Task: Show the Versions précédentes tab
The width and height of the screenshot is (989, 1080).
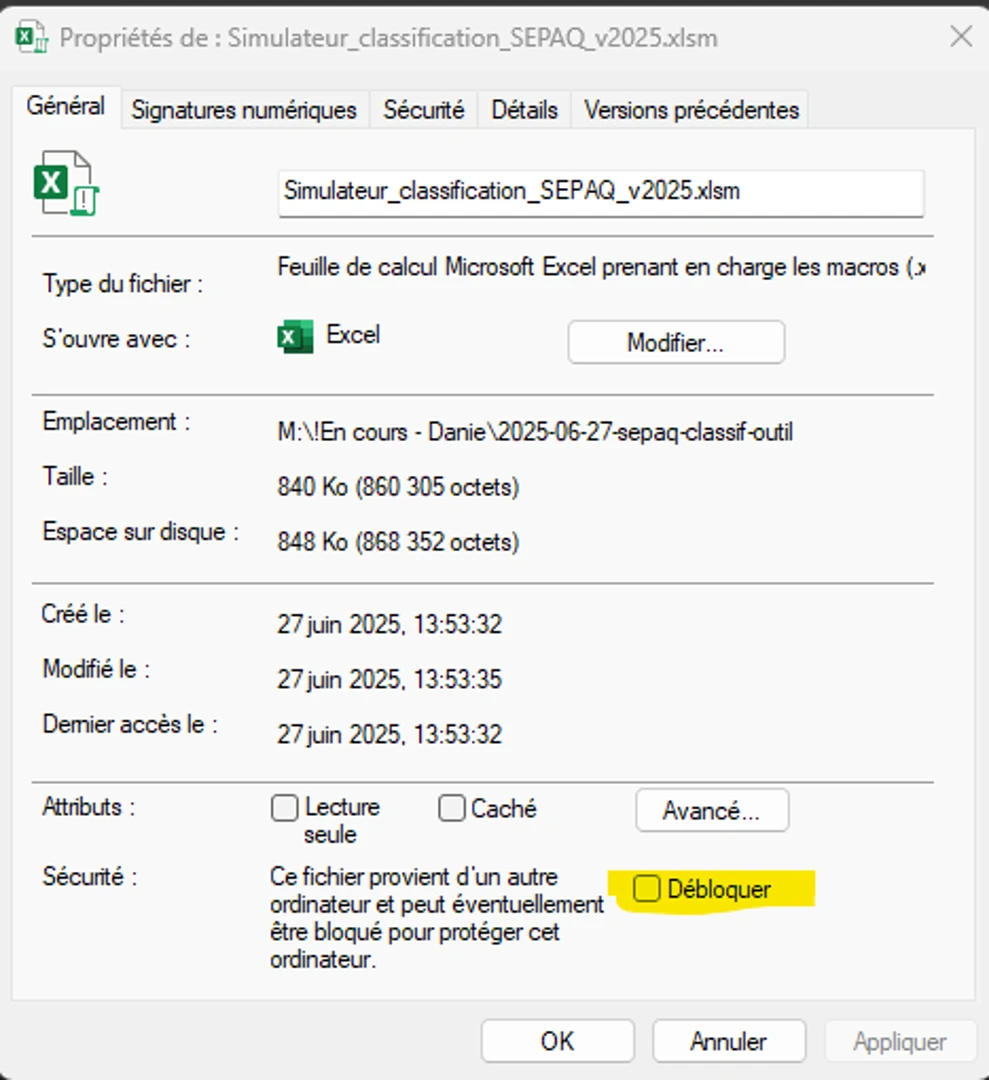Action: [691, 110]
